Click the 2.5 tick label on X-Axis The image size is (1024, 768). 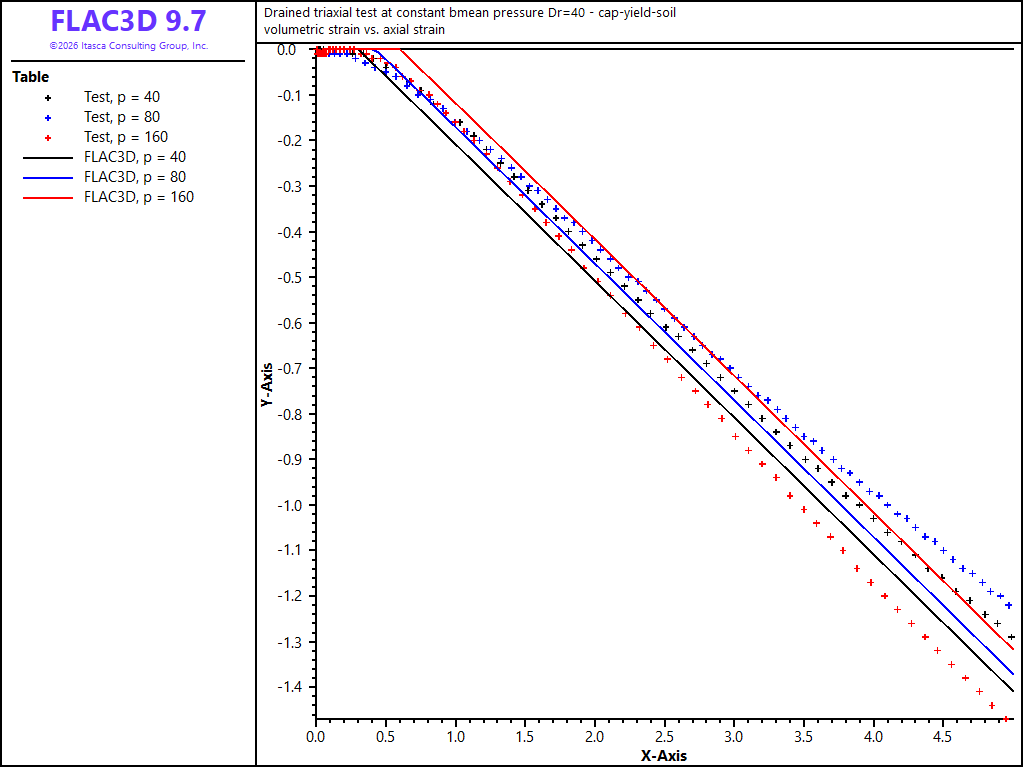pyautogui.click(x=664, y=738)
